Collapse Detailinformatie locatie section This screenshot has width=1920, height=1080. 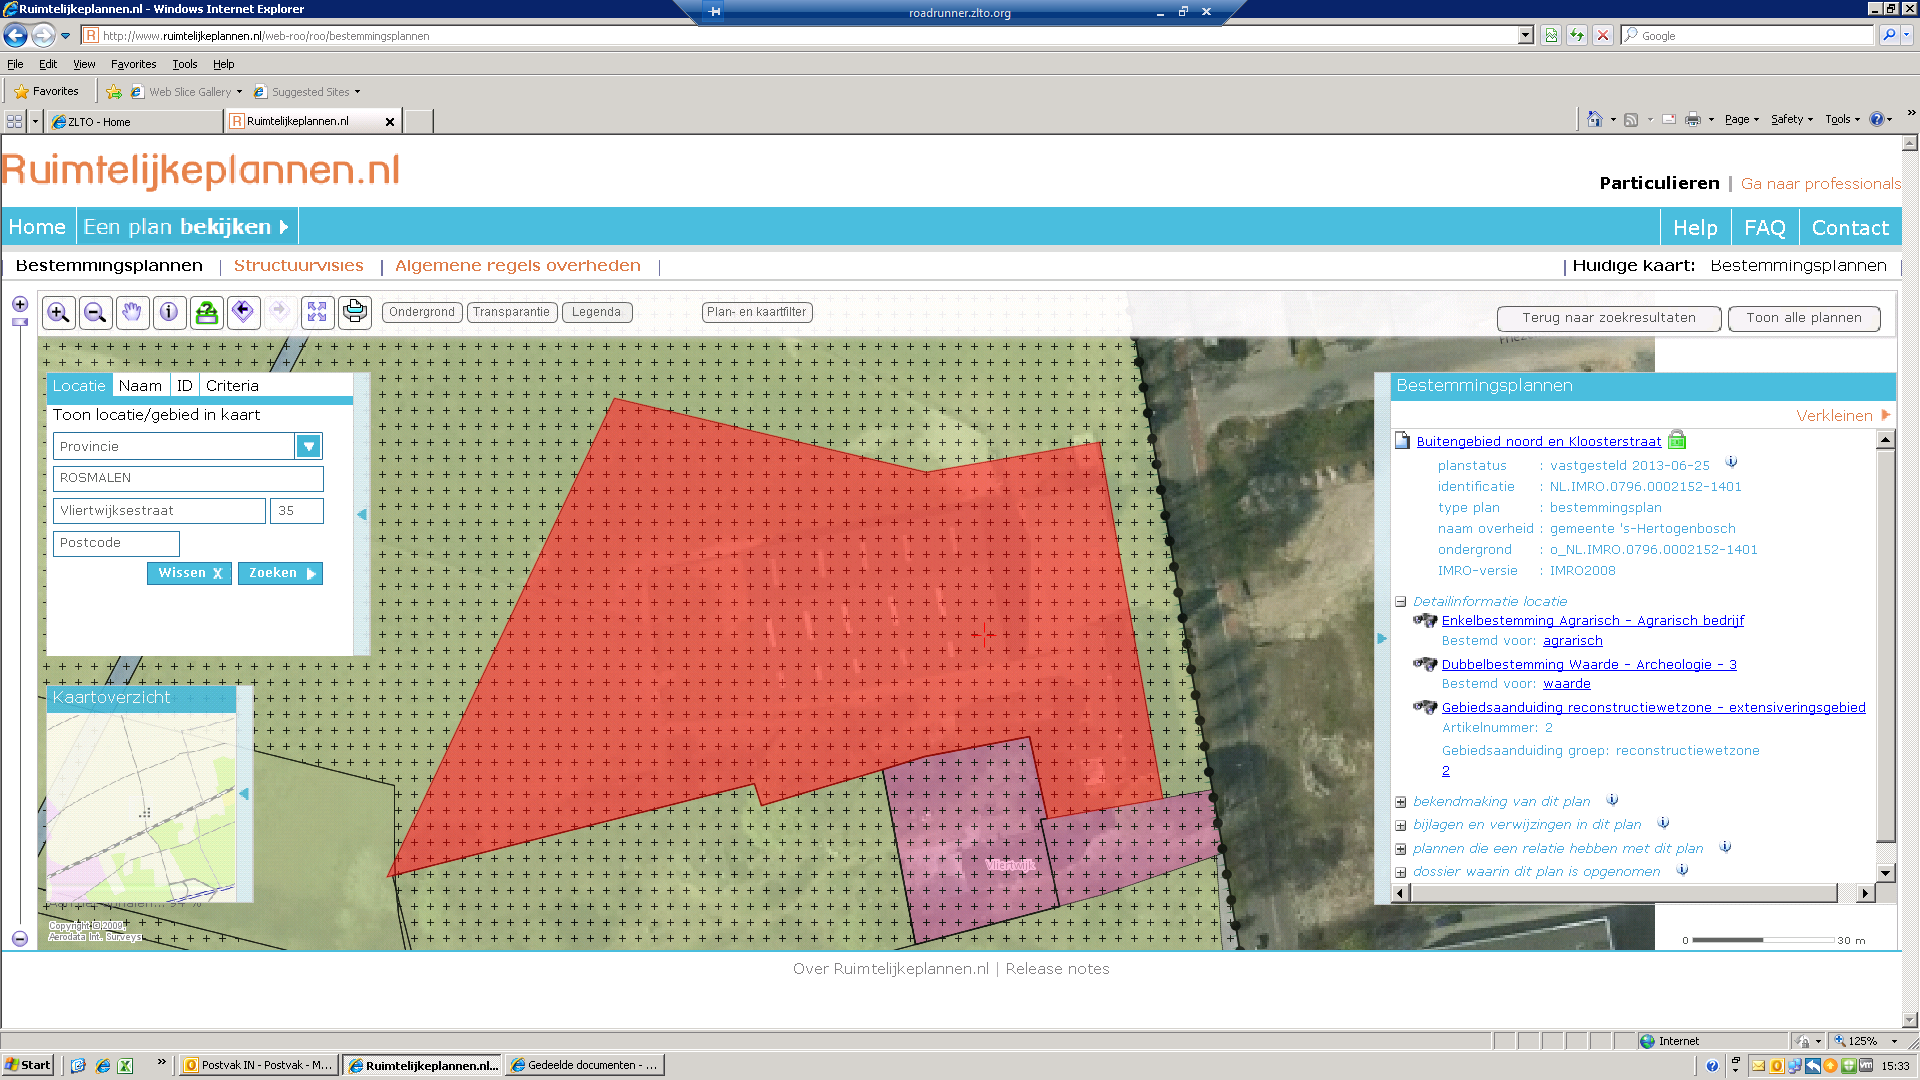pyautogui.click(x=1401, y=602)
